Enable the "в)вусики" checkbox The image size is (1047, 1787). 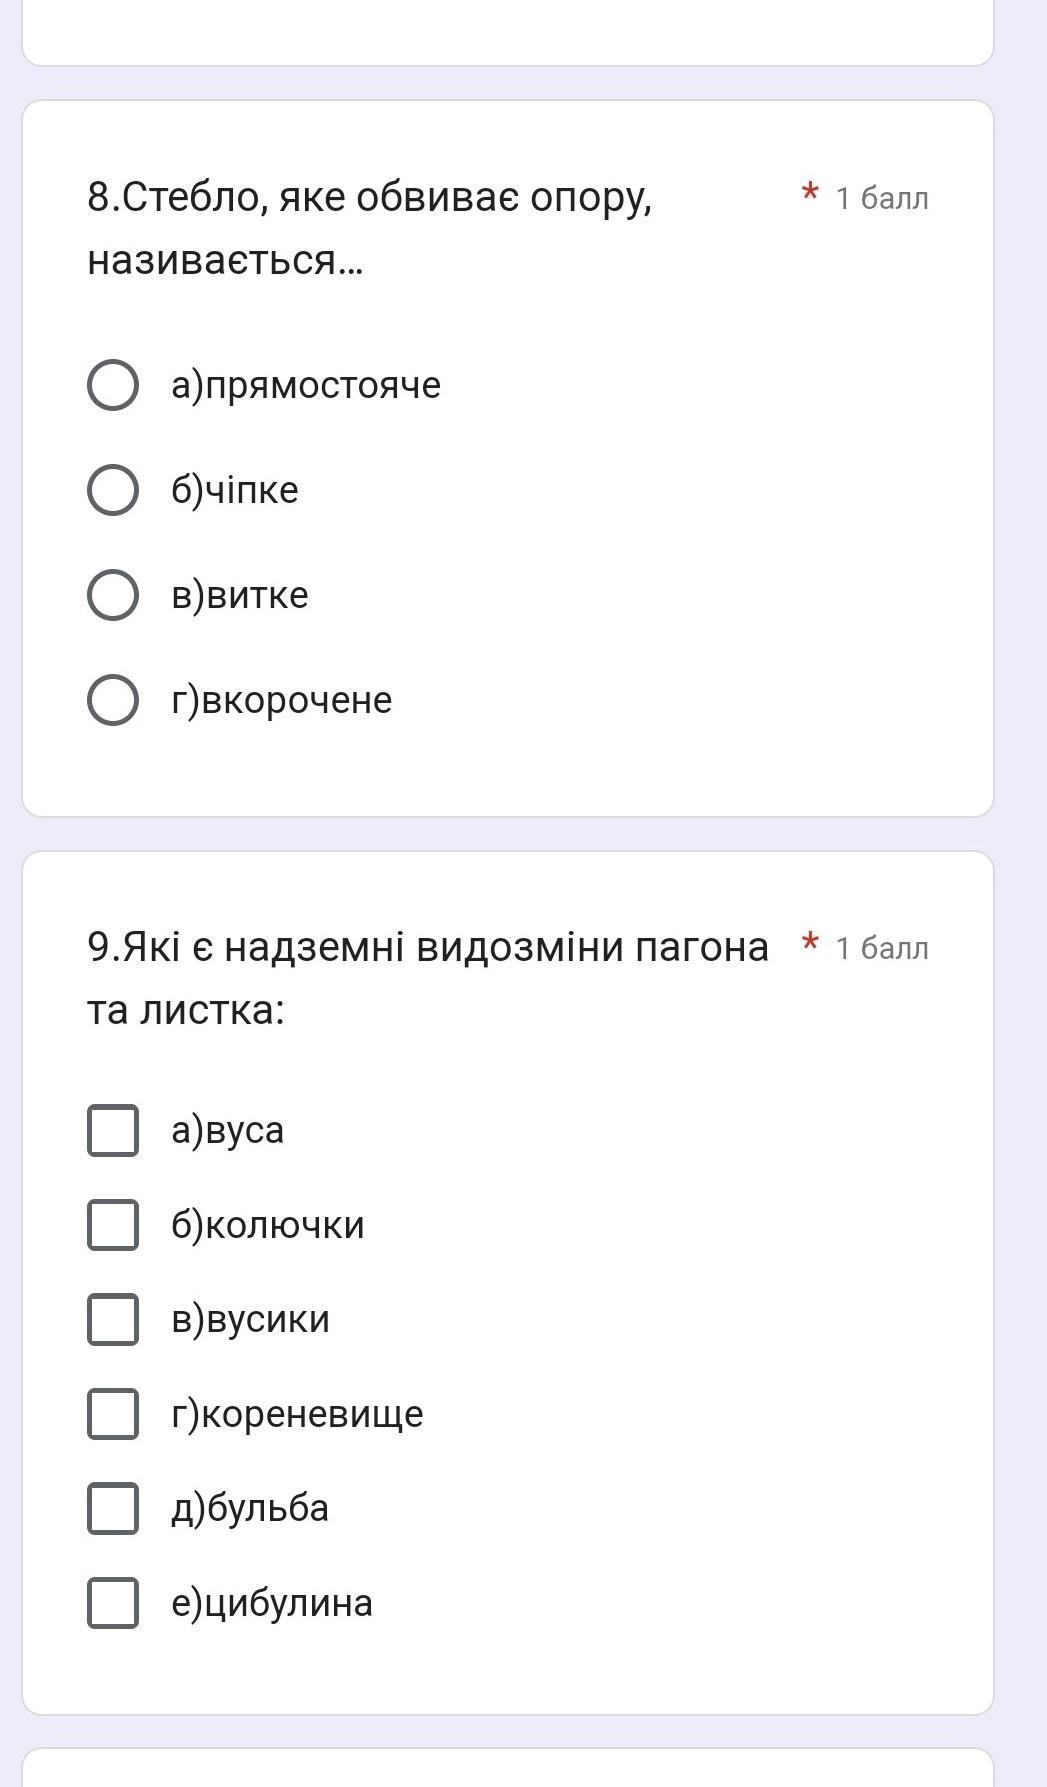(113, 1319)
